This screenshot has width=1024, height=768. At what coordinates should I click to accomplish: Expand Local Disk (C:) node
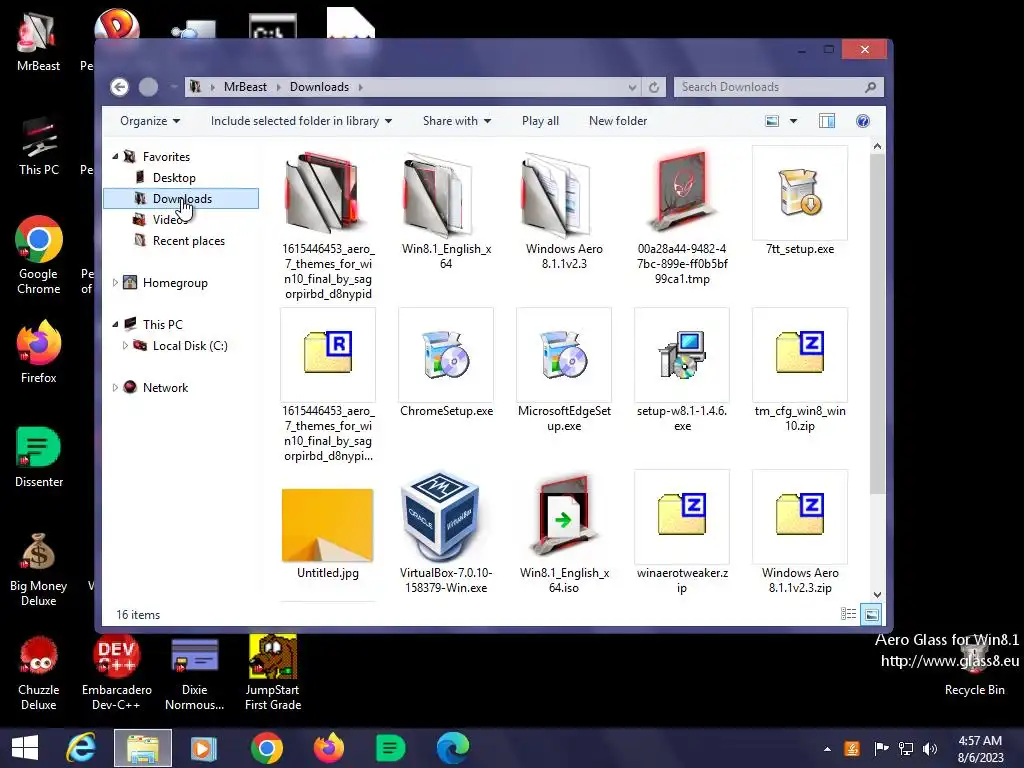(x=125, y=345)
